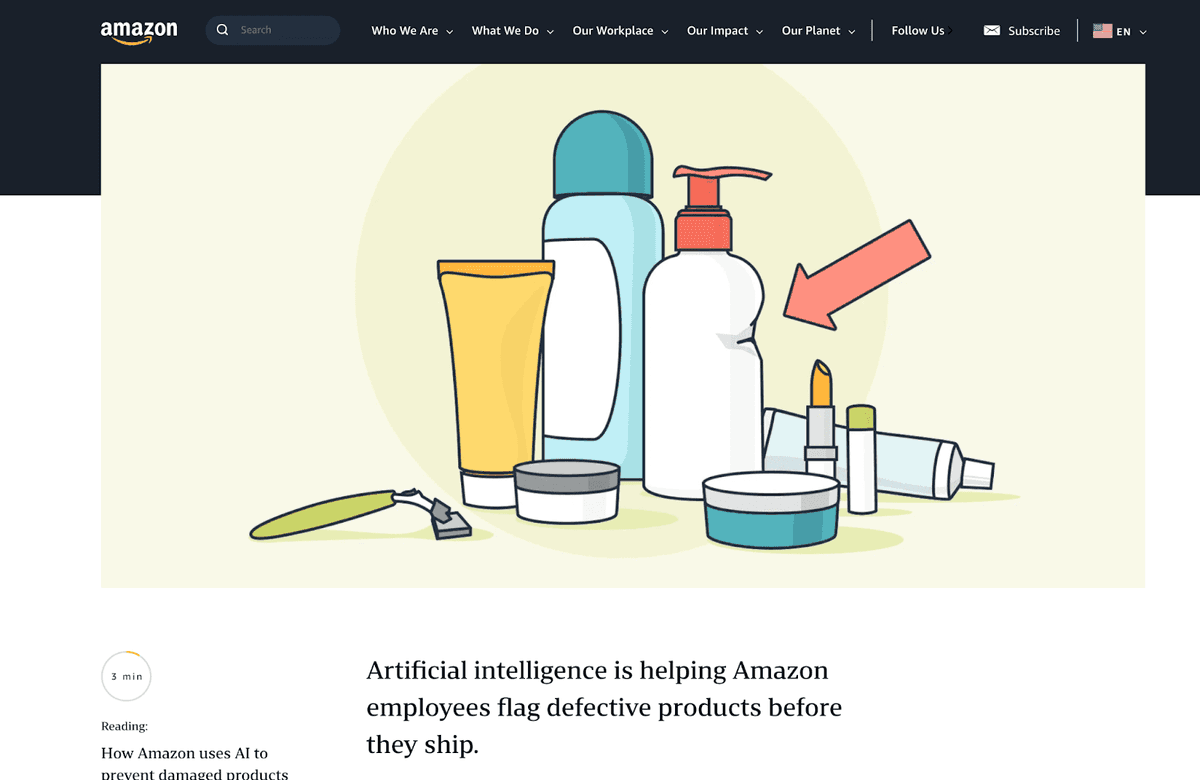
Task: Click the Subscribe text link
Action: (x=1034, y=31)
